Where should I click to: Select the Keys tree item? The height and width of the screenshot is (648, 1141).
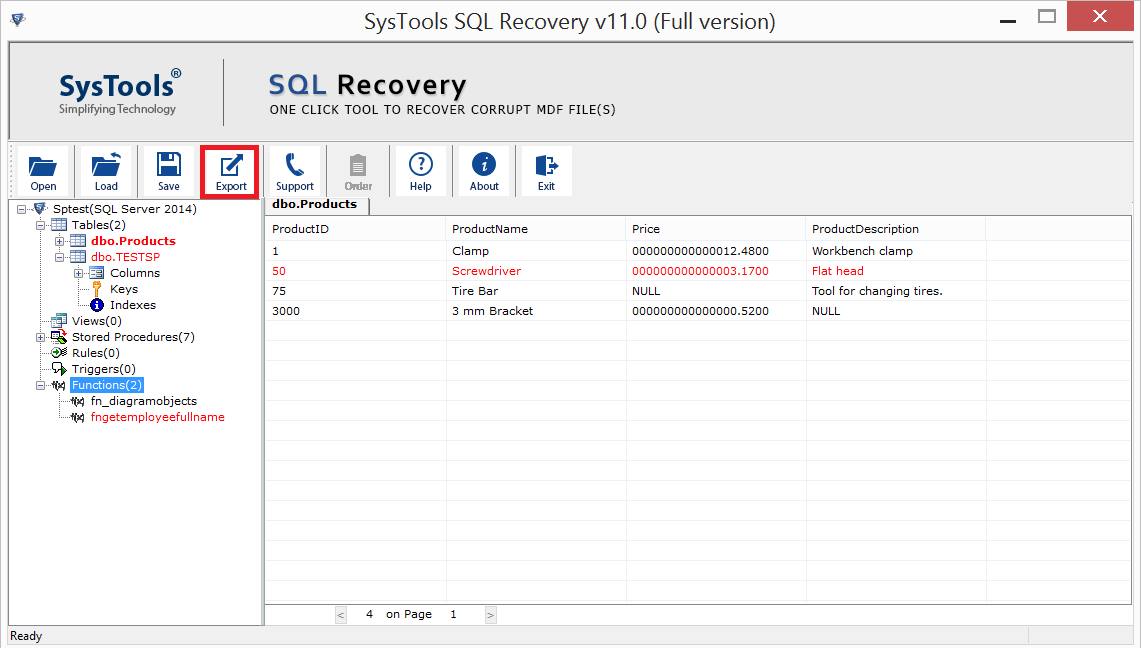point(124,289)
